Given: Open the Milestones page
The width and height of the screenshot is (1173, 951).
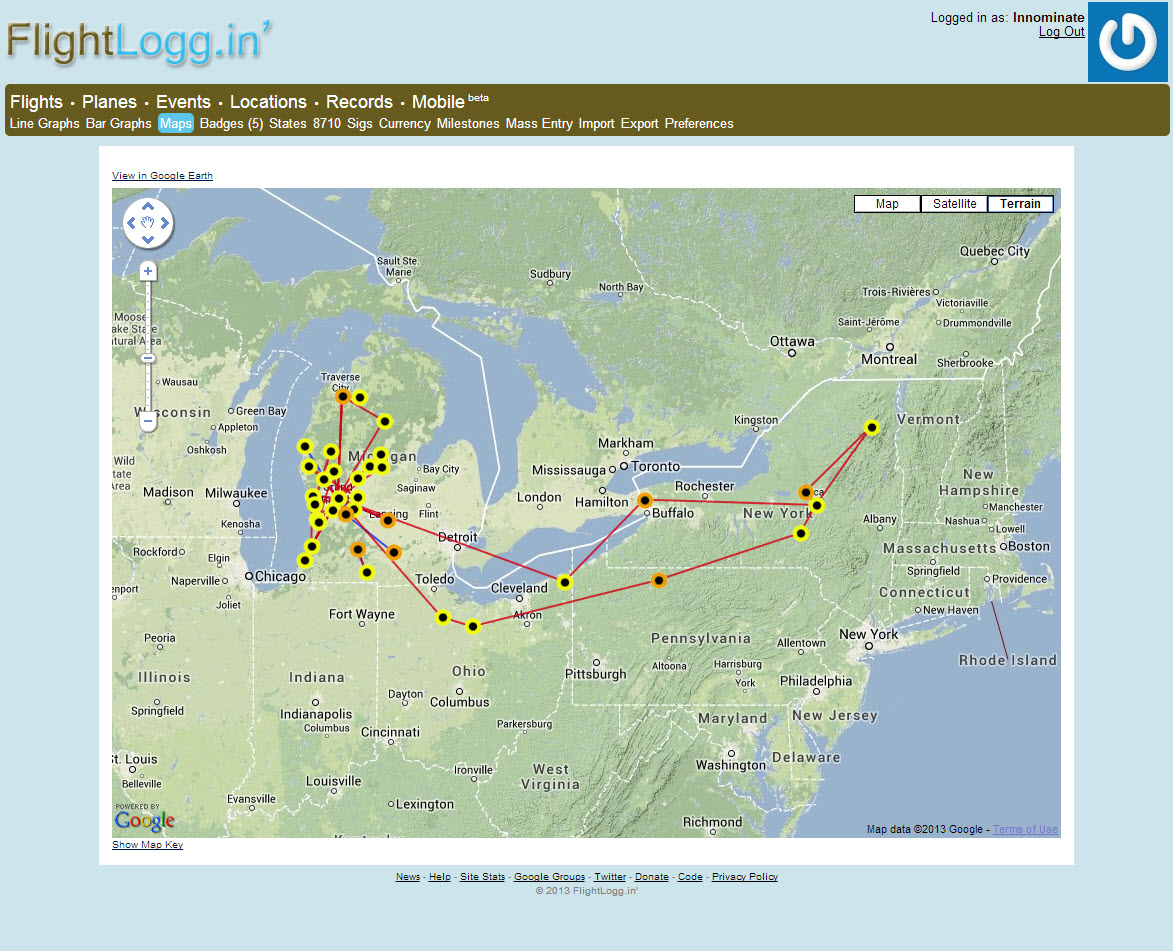Looking at the screenshot, I should click(468, 123).
